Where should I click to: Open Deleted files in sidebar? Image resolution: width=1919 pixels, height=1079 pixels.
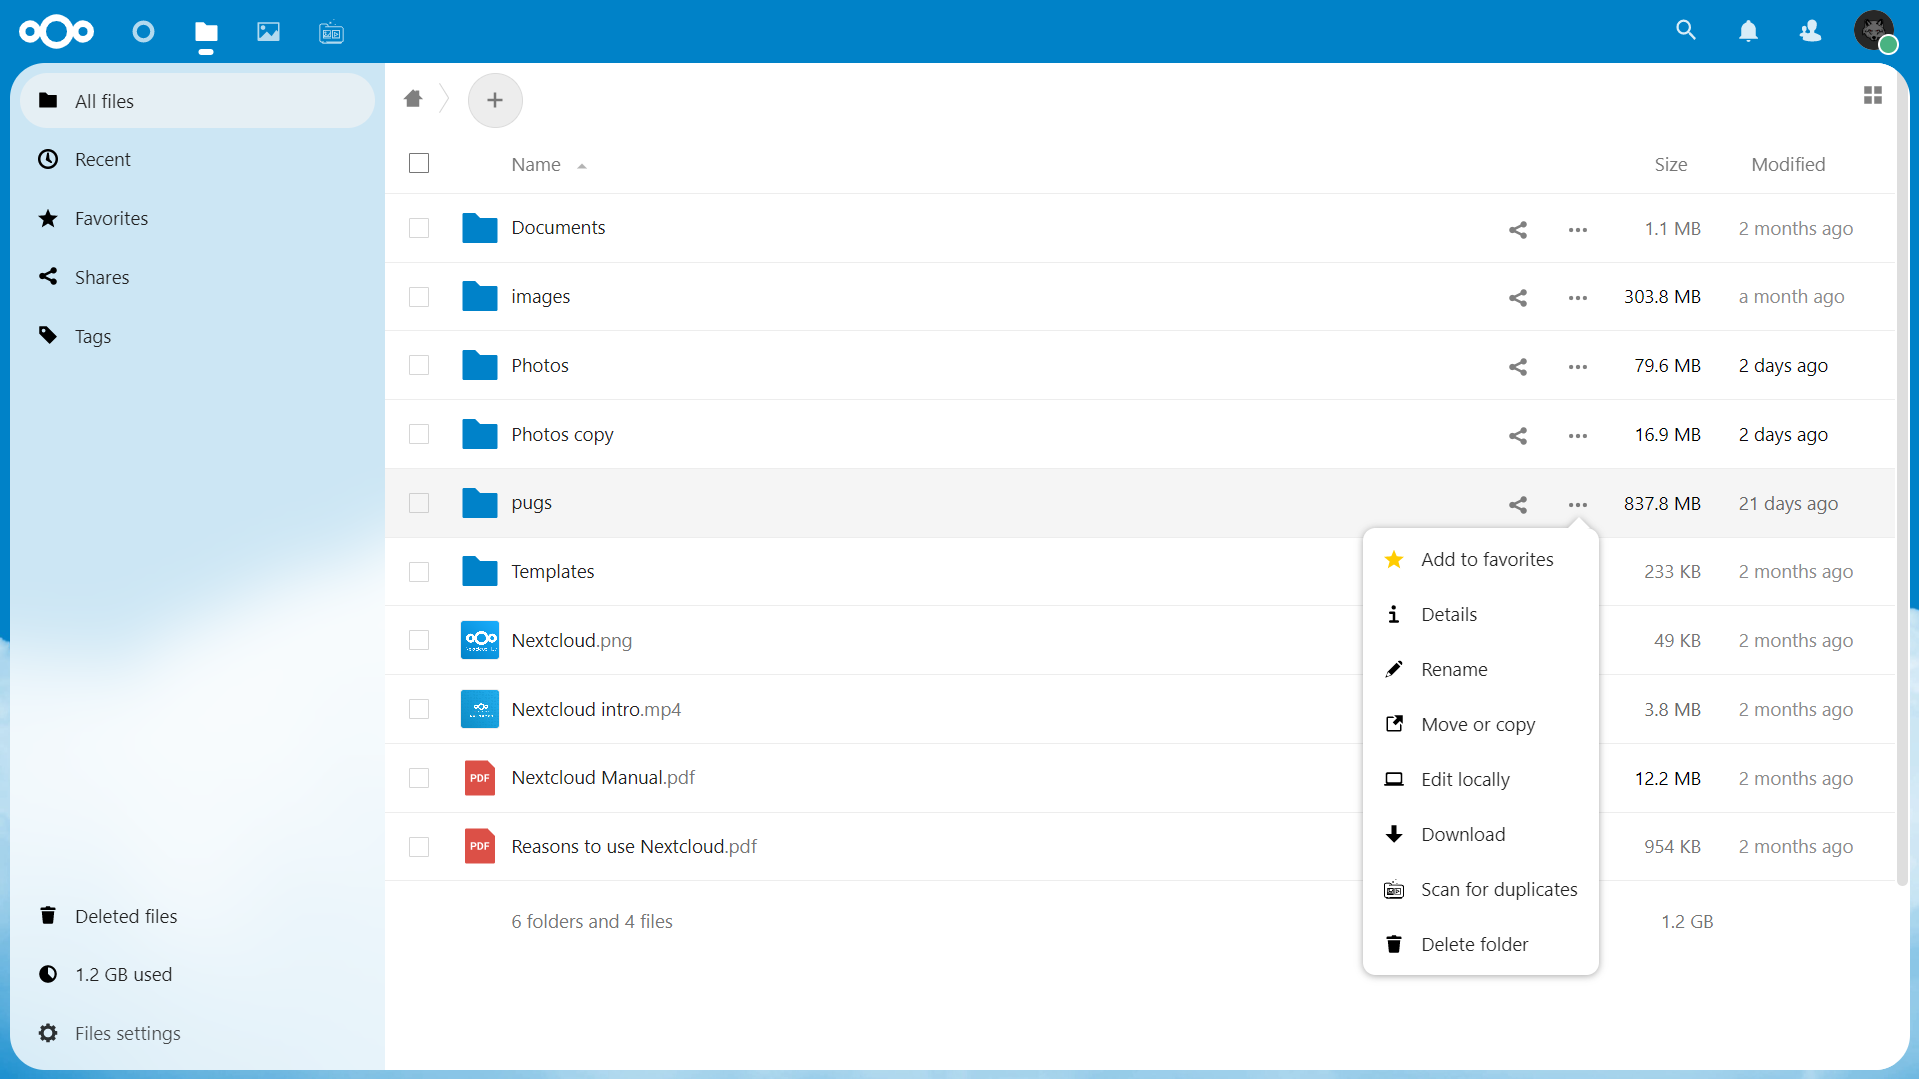click(197, 916)
